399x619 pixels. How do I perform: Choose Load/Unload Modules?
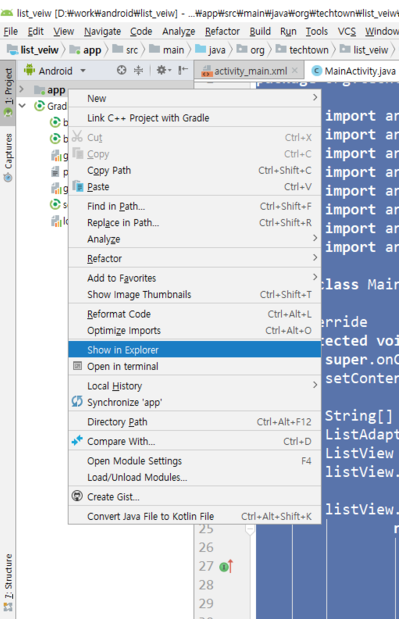[x=194, y=477]
